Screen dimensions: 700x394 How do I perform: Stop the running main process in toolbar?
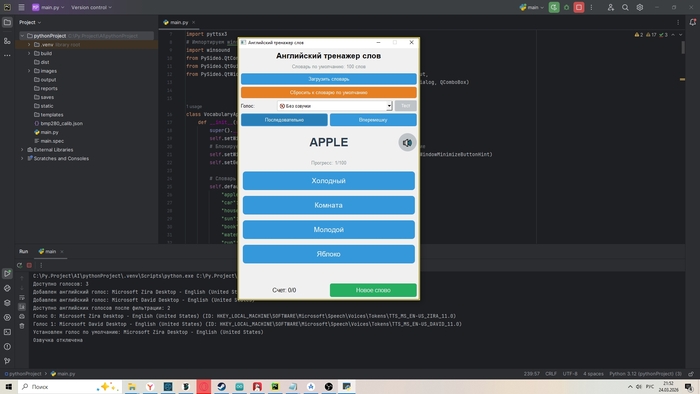point(579,8)
